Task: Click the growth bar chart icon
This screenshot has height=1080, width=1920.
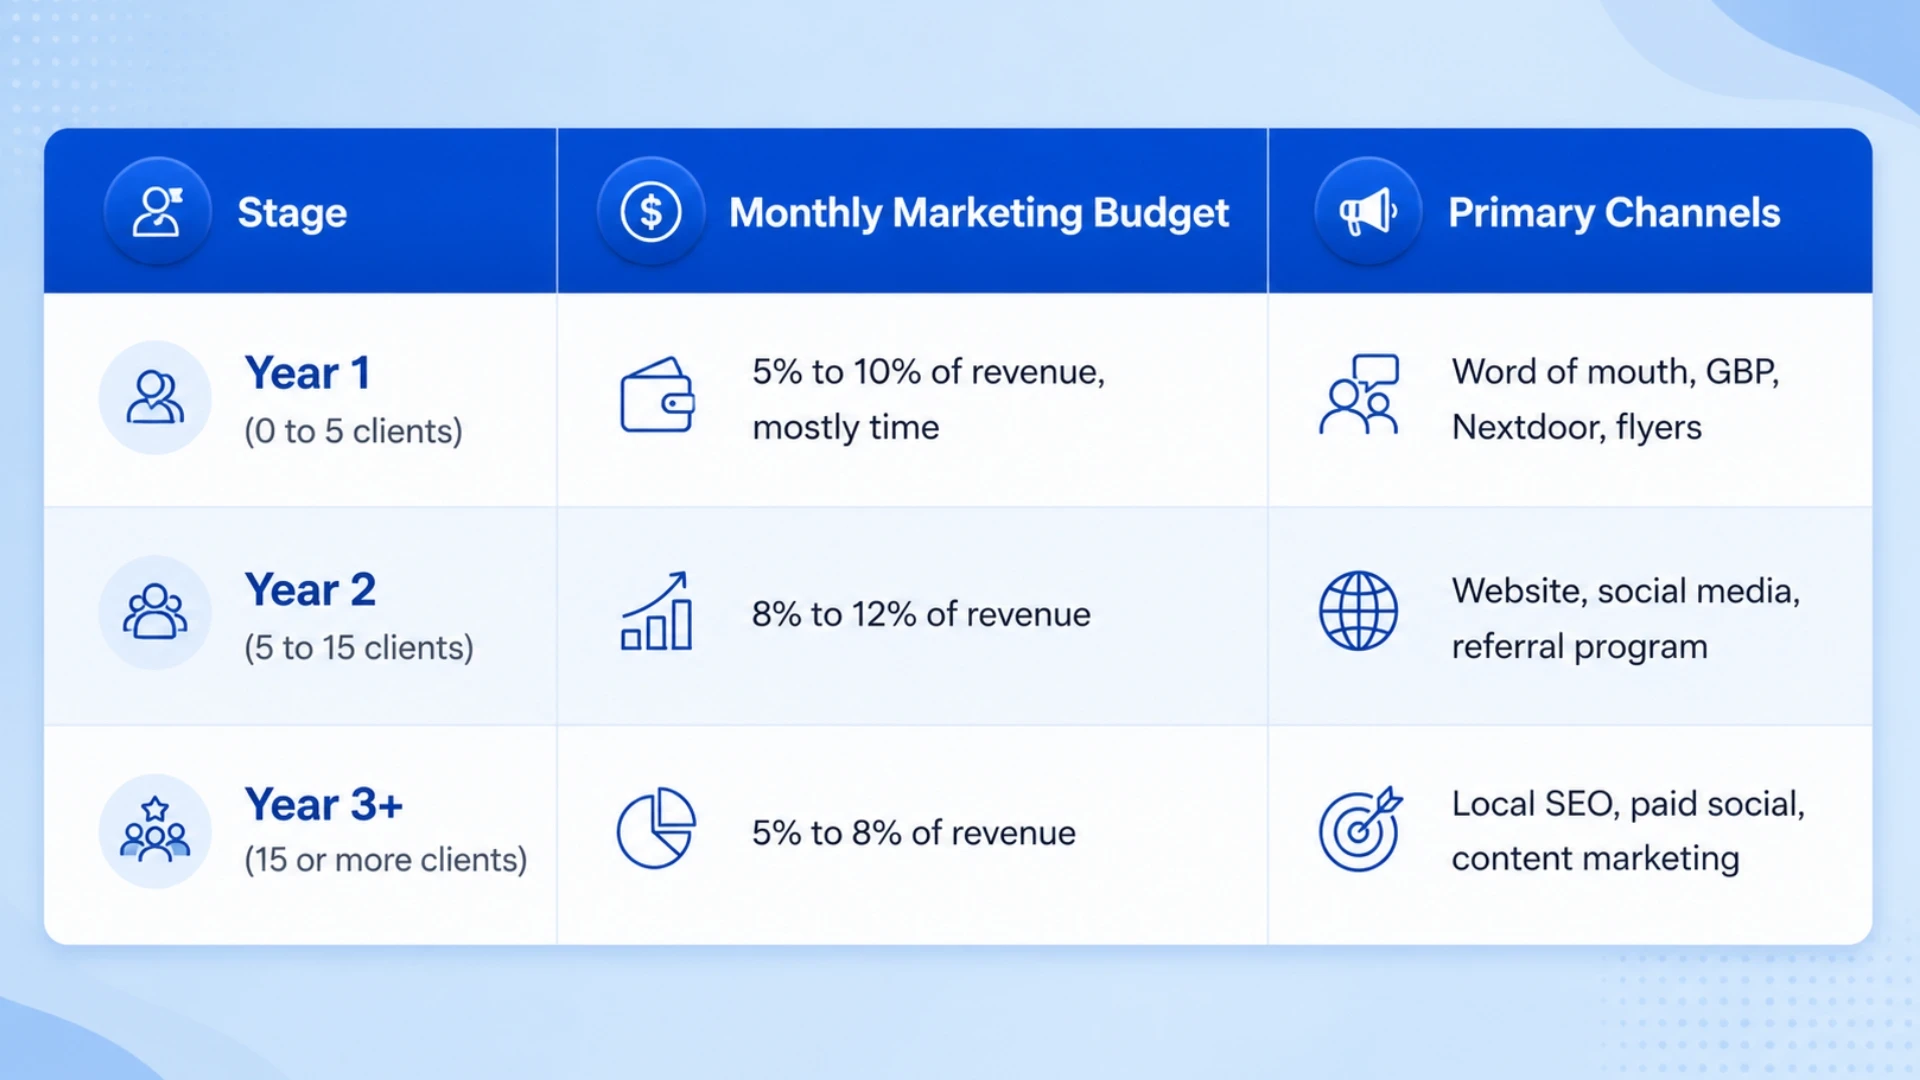Action: click(x=657, y=611)
